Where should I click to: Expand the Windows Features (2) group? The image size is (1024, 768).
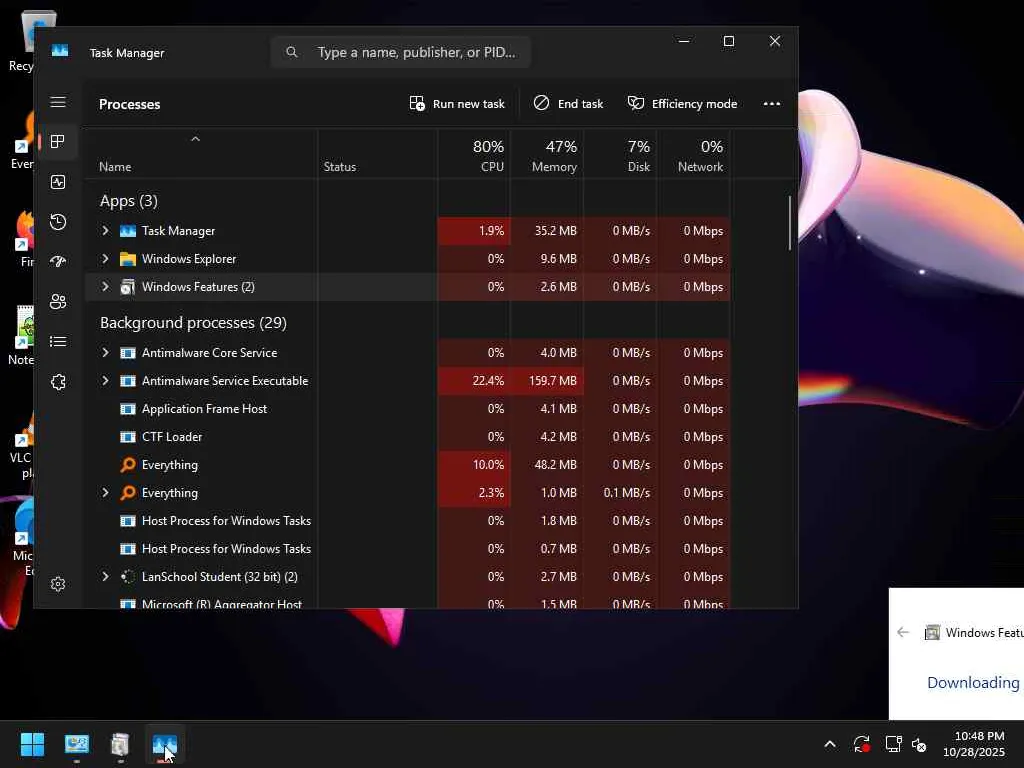point(105,287)
